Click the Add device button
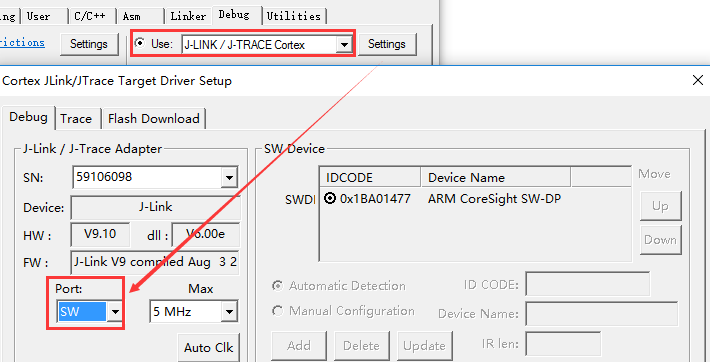Screen dimensions: 710x362 [299, 346]
